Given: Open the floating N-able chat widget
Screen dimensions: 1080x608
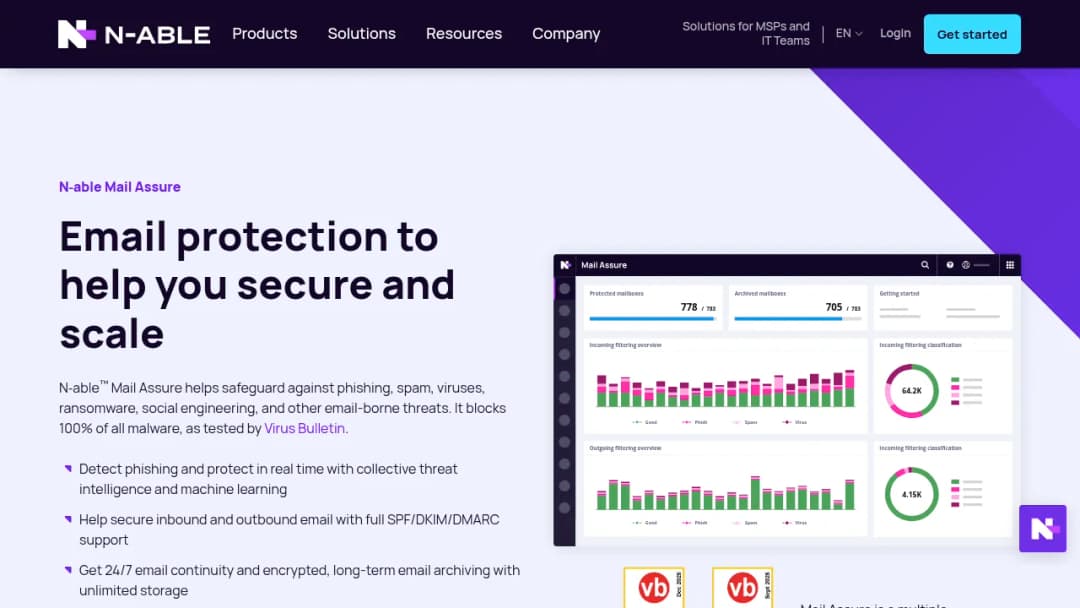Looking at the screenshot, I should click(x=1043, y=529).
